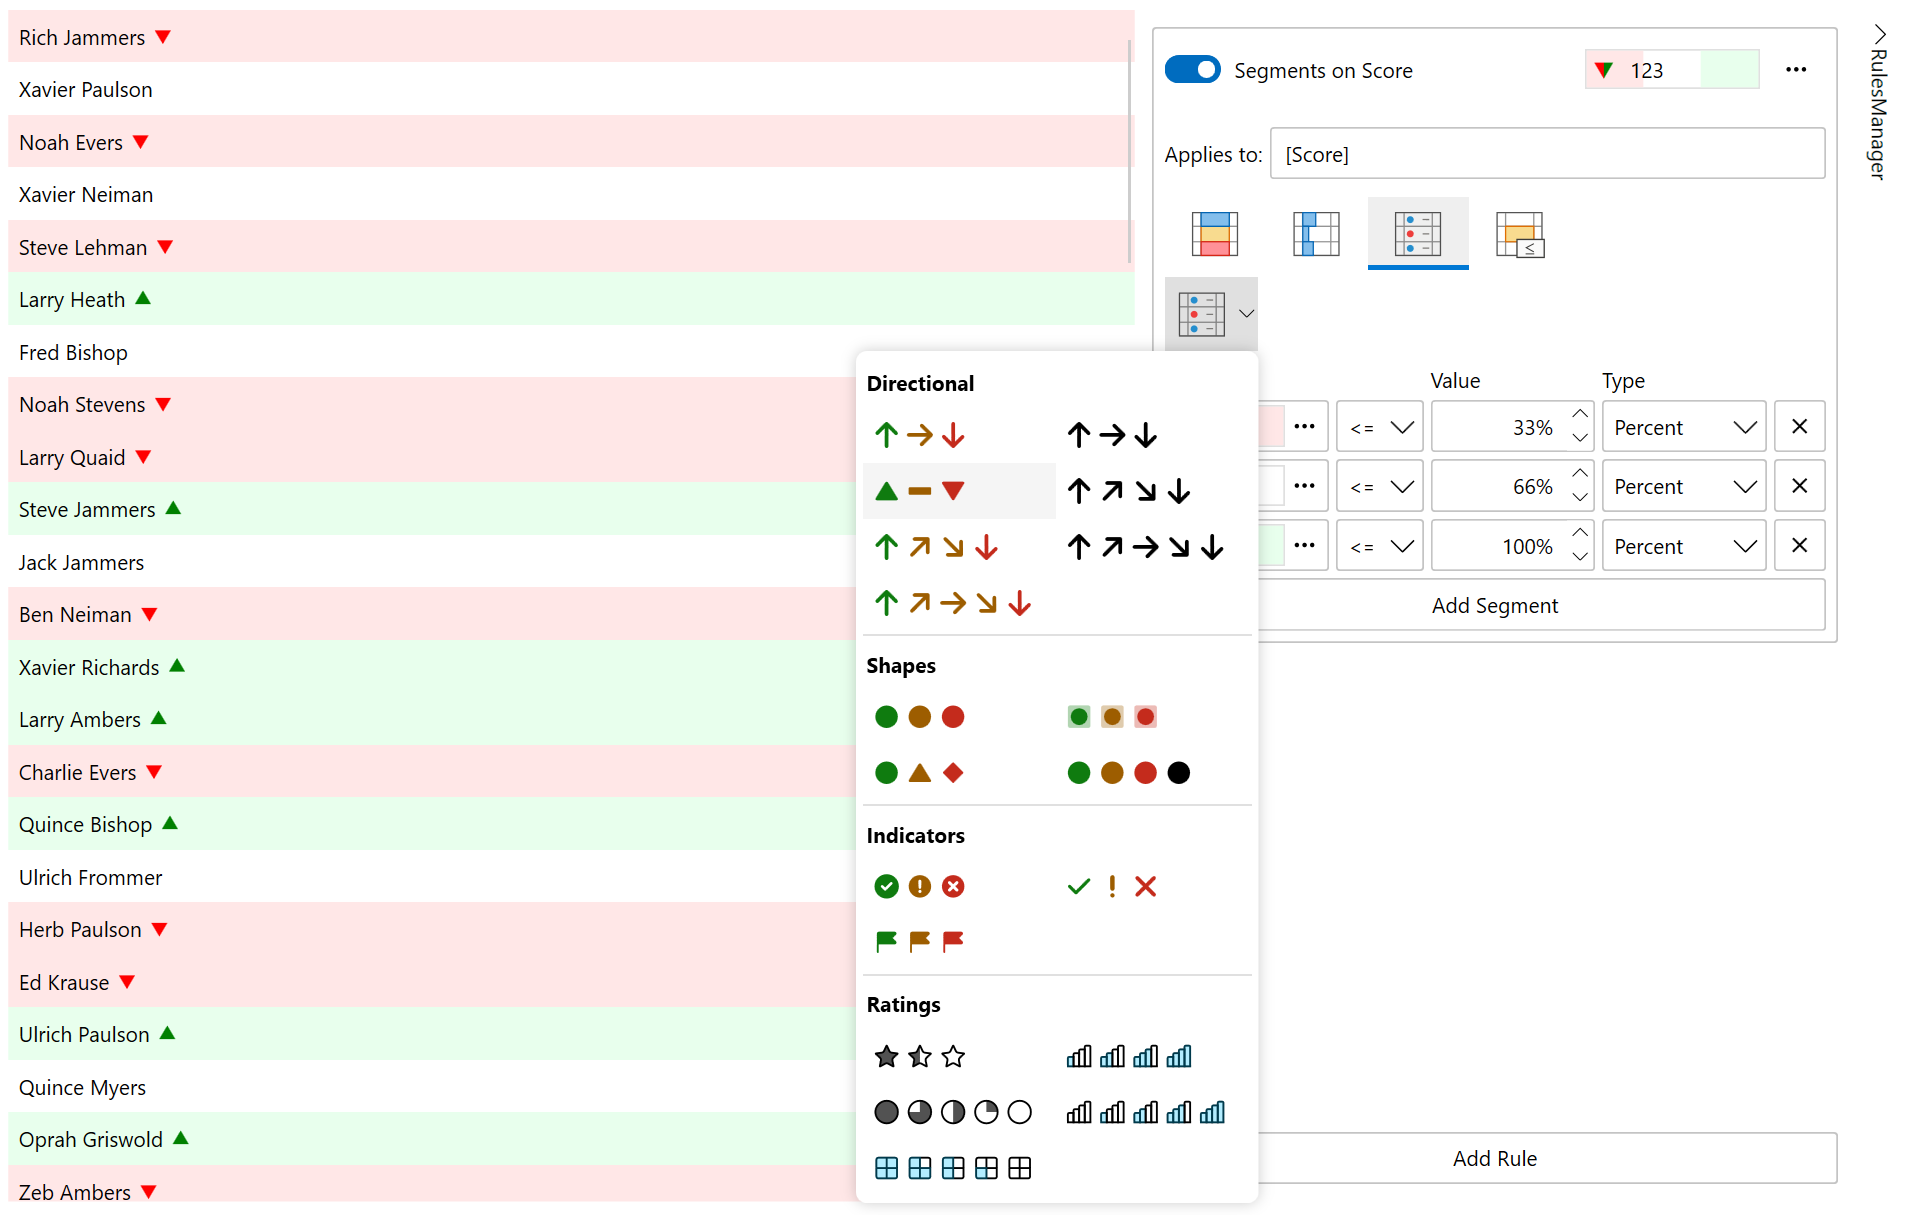Select the colored three-arrow directional icon set
The height and width of the screenshot is (1215, 1915).
[919, 435]
